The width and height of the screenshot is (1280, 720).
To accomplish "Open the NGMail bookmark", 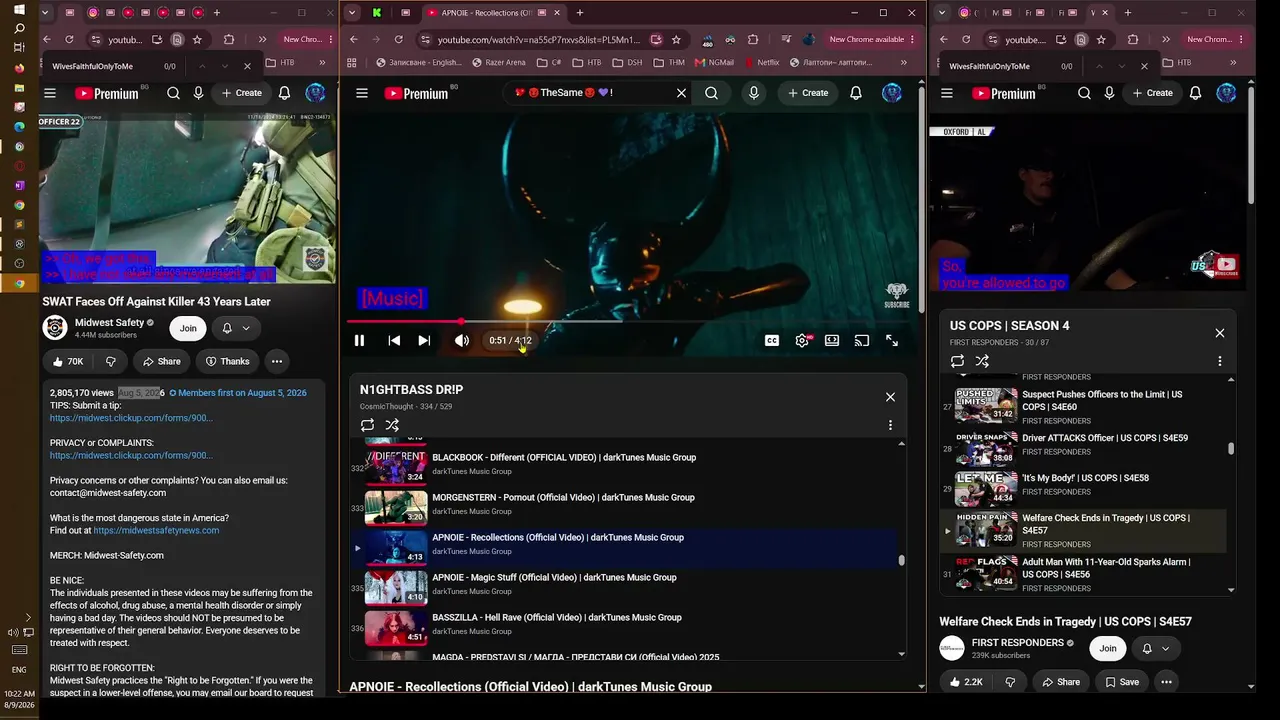I will pos(714,62).
